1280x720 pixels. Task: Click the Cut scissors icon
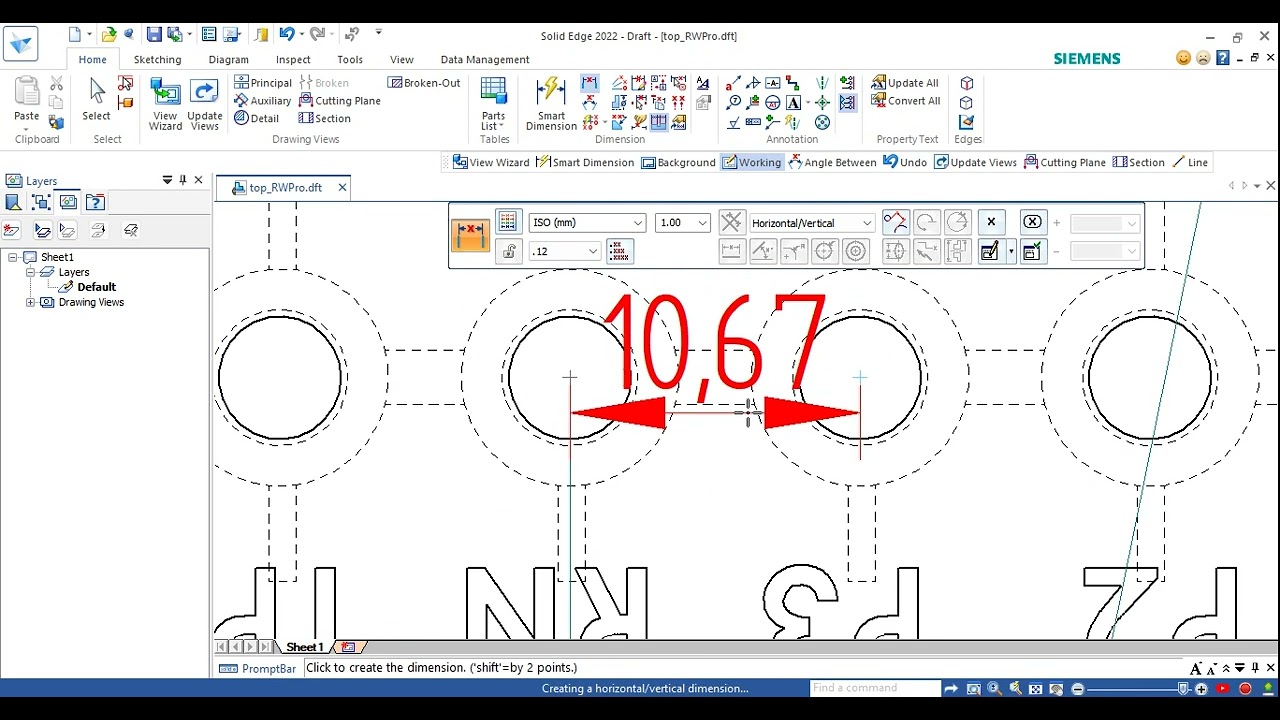56,84
